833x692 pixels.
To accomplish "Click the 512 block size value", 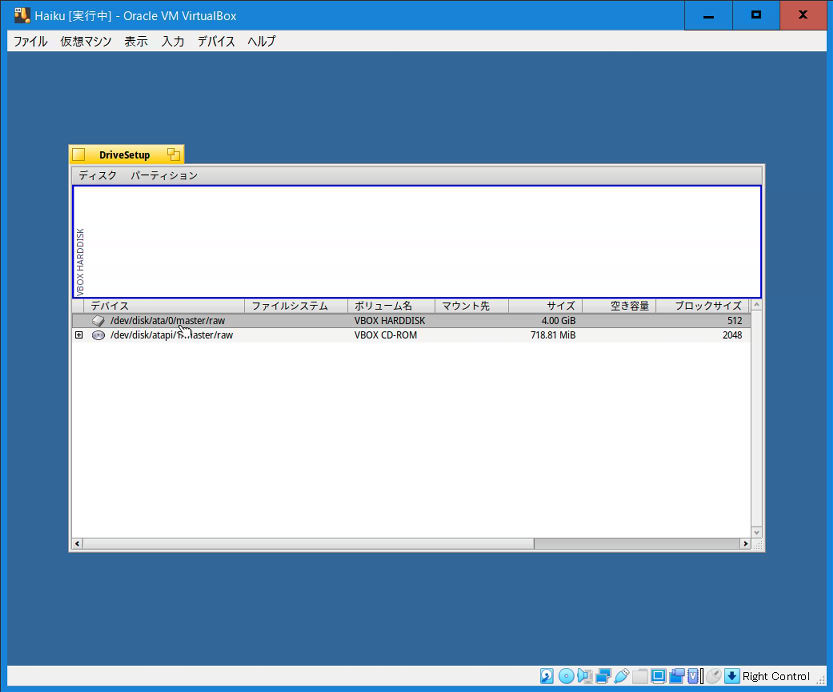I will [x=735, y=320].
